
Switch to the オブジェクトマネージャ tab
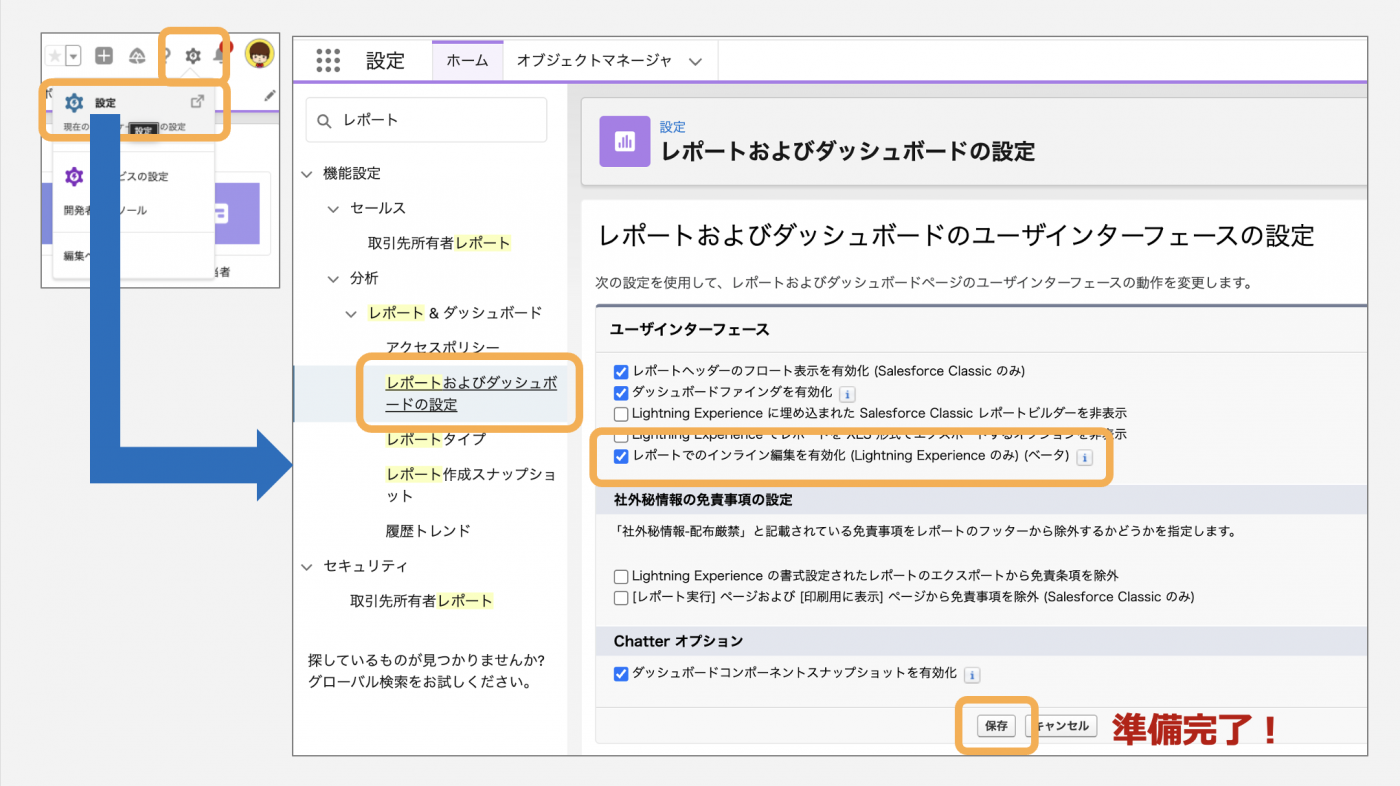click(x=594, y=60)
